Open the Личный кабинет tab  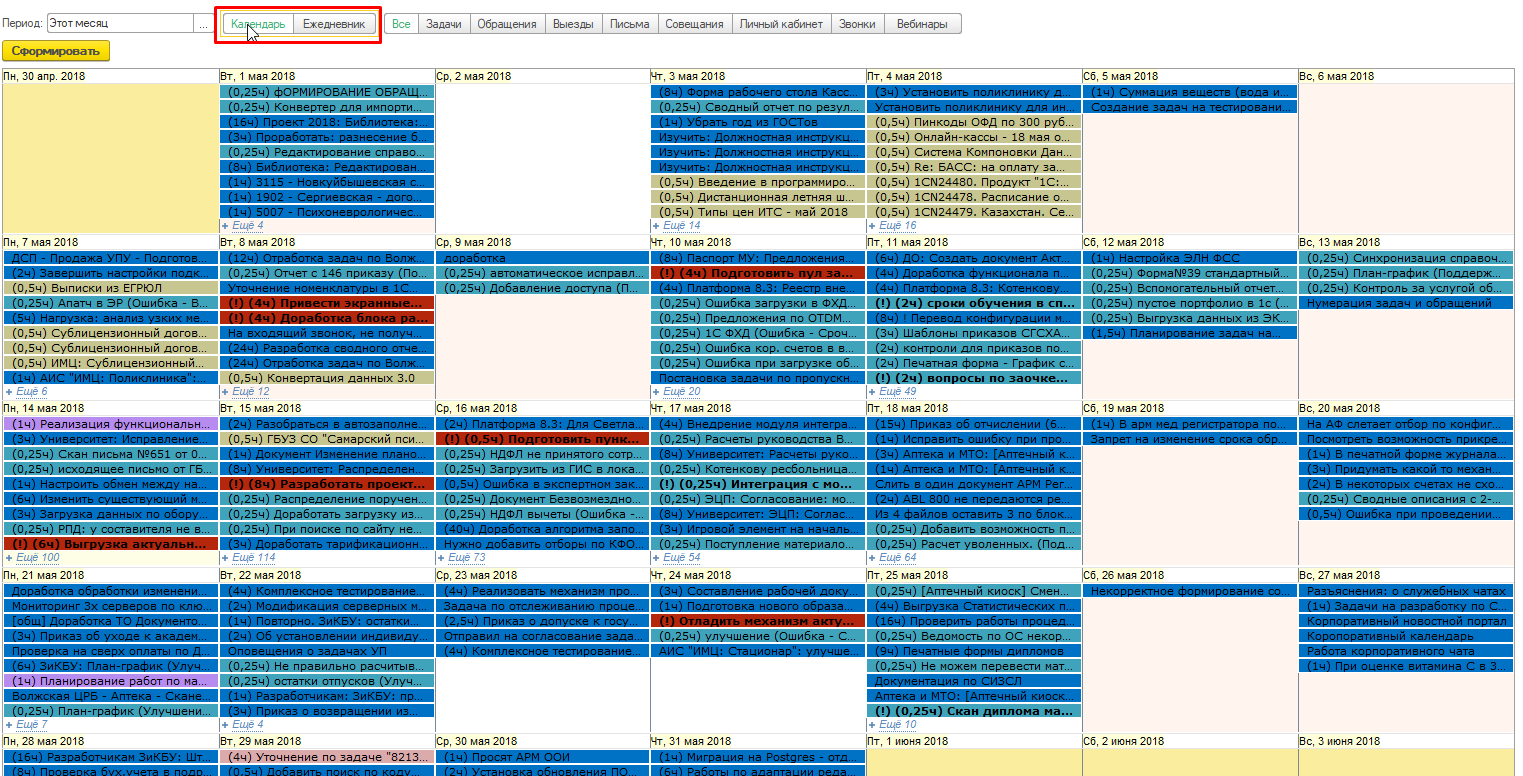781,24
